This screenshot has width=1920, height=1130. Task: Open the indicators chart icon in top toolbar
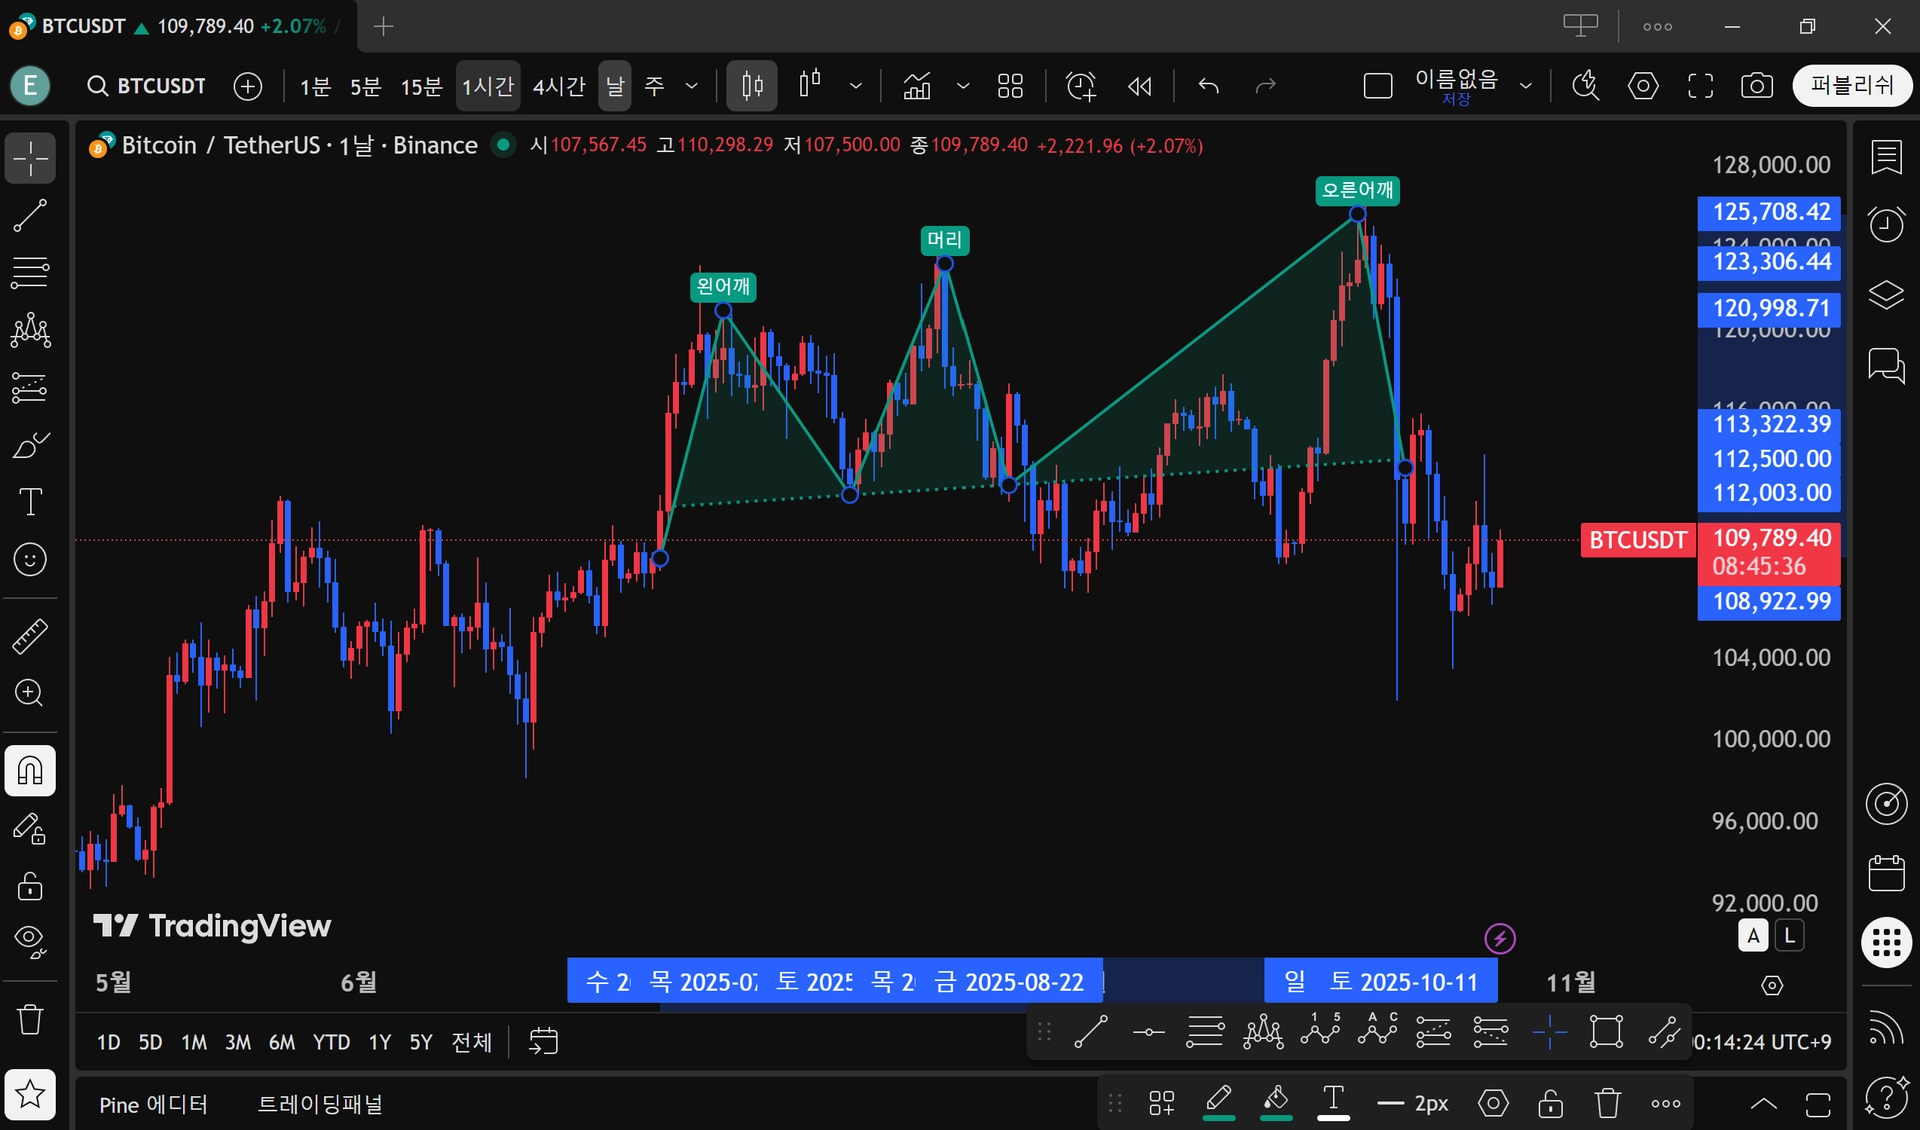[917, 86]
